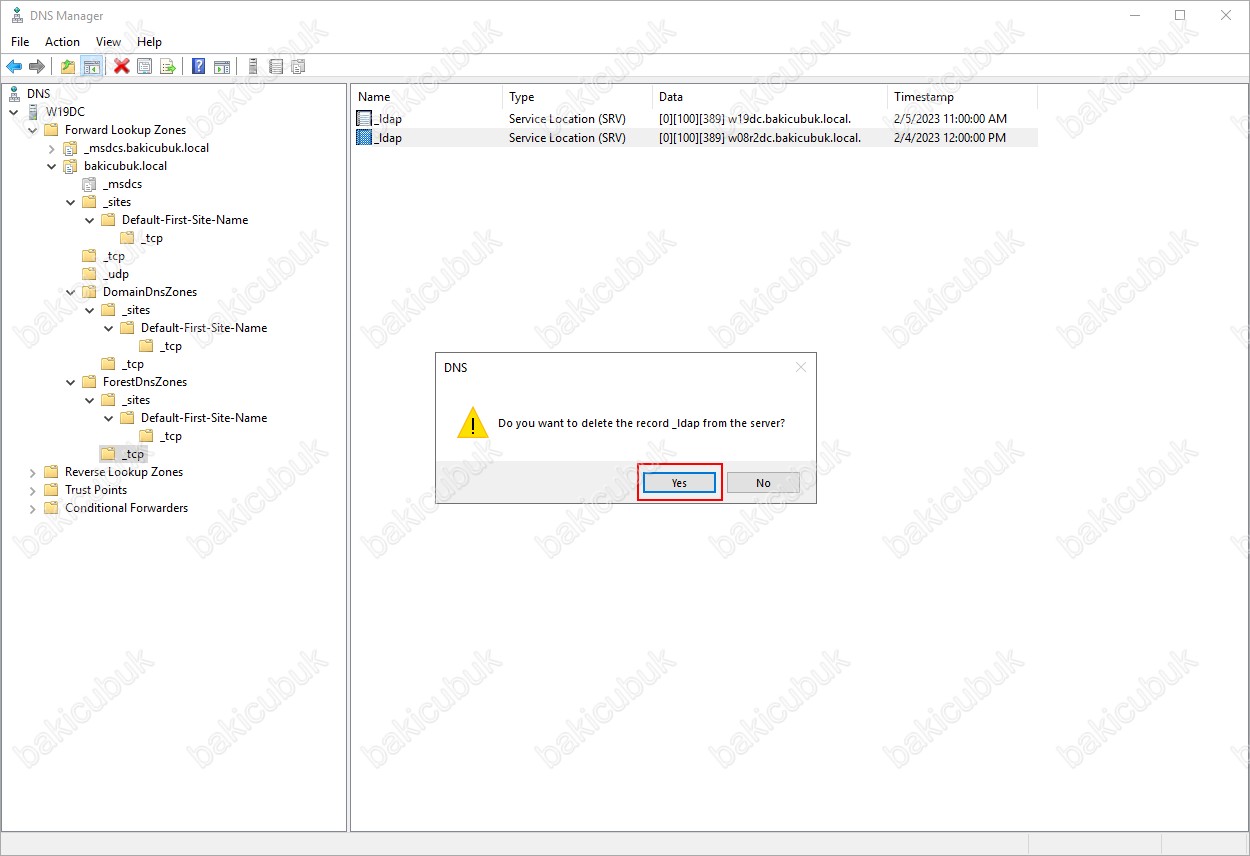The image size is (1250, 856).
Task: Click the New Server toolbar icon
Action: [253, 67]
